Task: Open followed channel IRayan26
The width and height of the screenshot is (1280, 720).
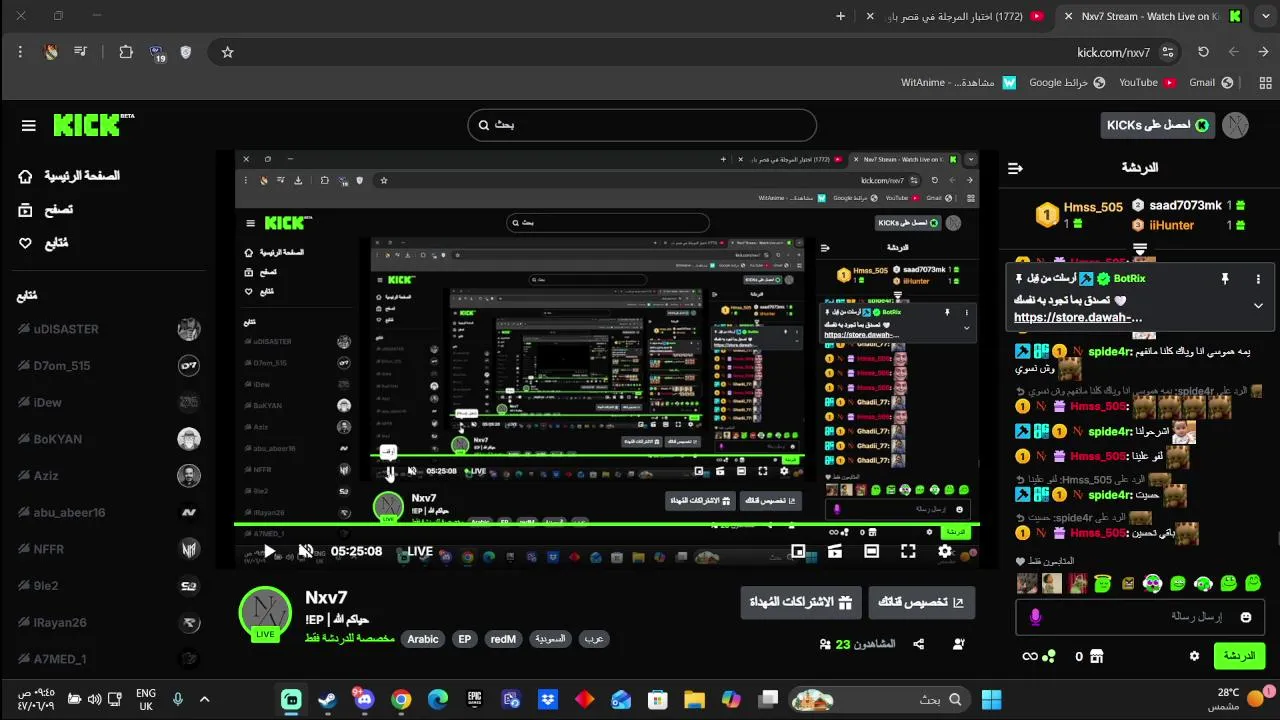Action: pyautogui.click(x=109, y=622)
